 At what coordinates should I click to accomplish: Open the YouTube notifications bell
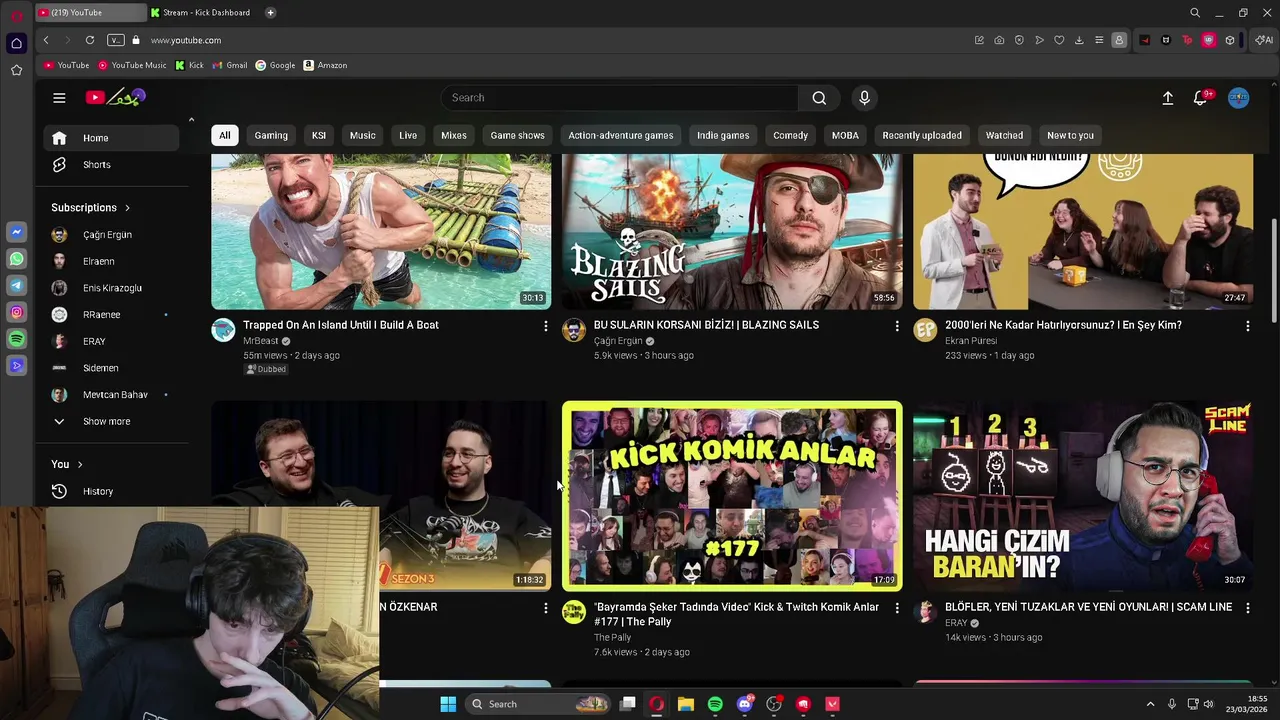tap(1200, 98)
